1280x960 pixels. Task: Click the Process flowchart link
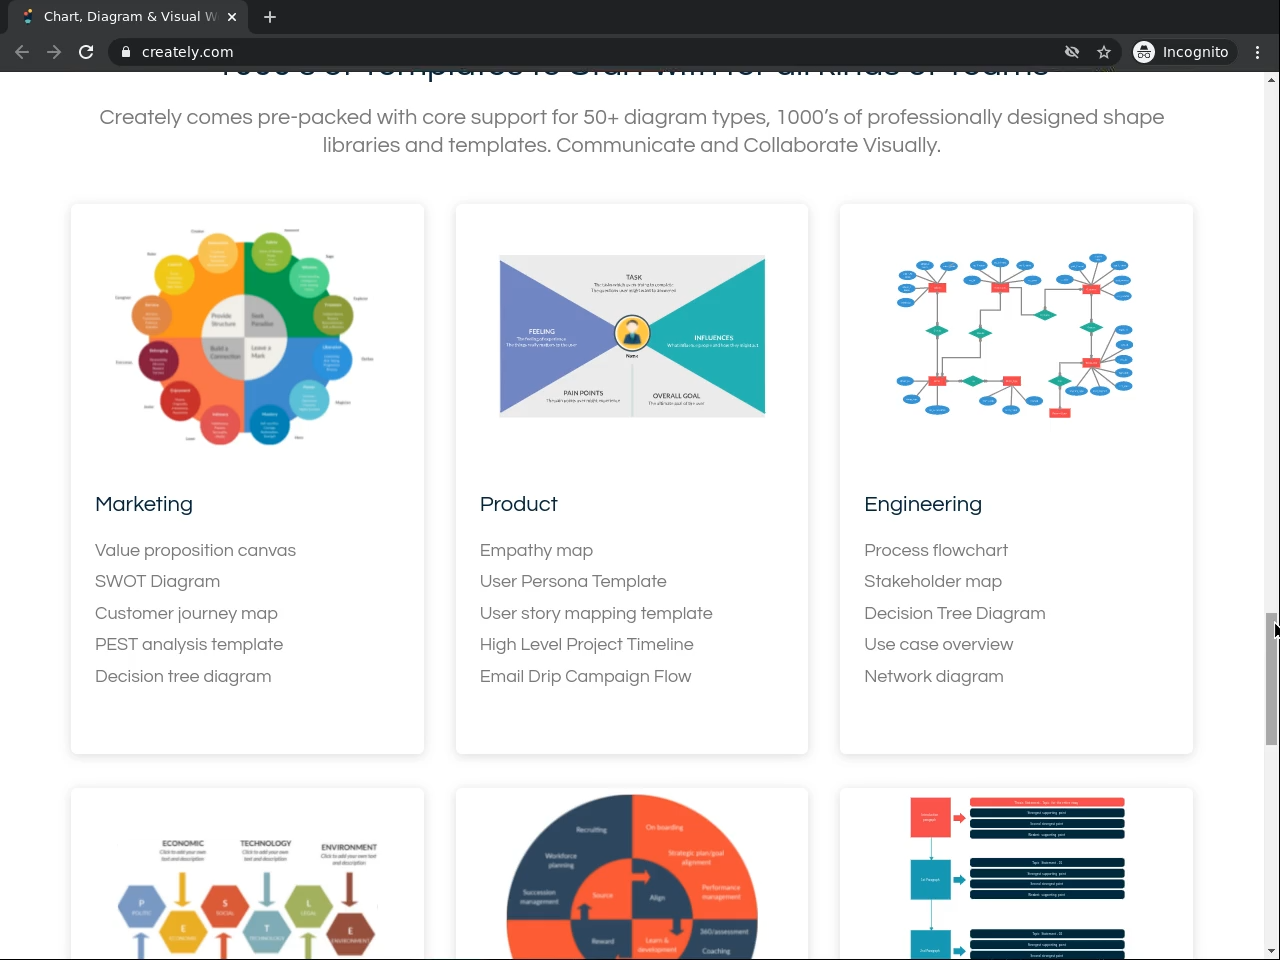tap(936, 550)
